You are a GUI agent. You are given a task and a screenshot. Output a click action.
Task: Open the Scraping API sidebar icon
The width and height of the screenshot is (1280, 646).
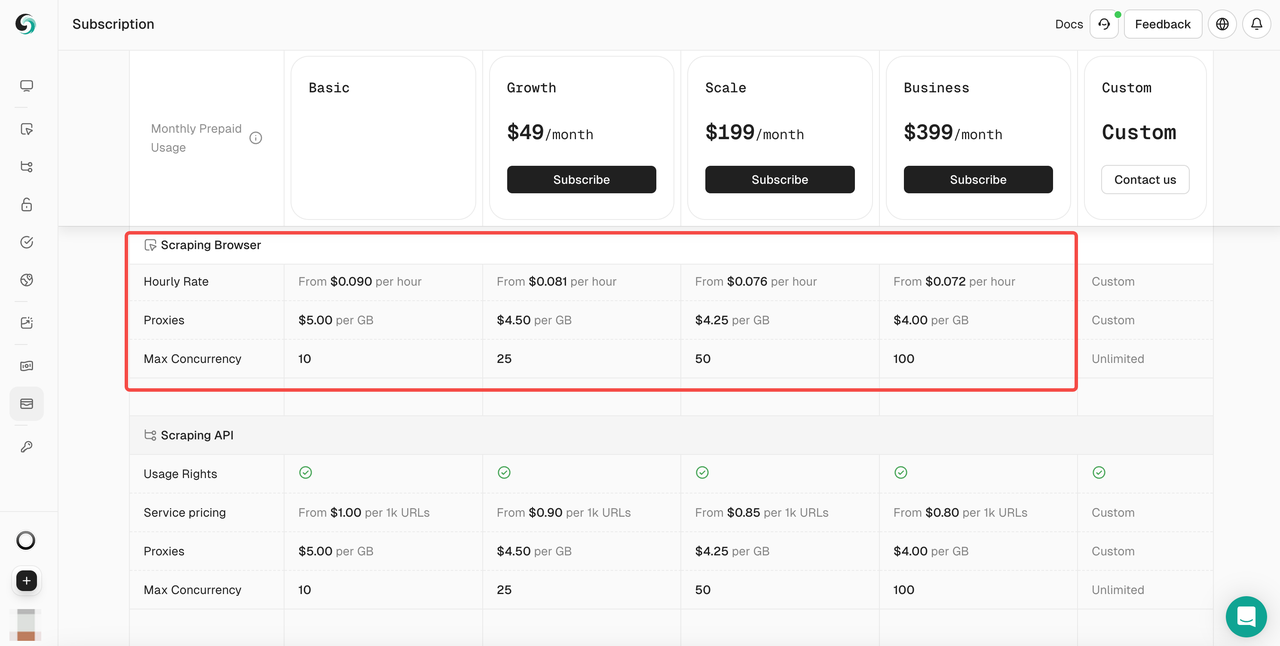(26, 166)
